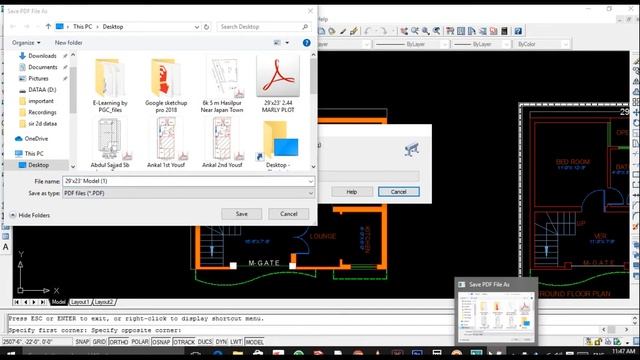Toggle ORTHO mode in status bar
The height and width of the screenshot is (360, 640).
point(118,342)
